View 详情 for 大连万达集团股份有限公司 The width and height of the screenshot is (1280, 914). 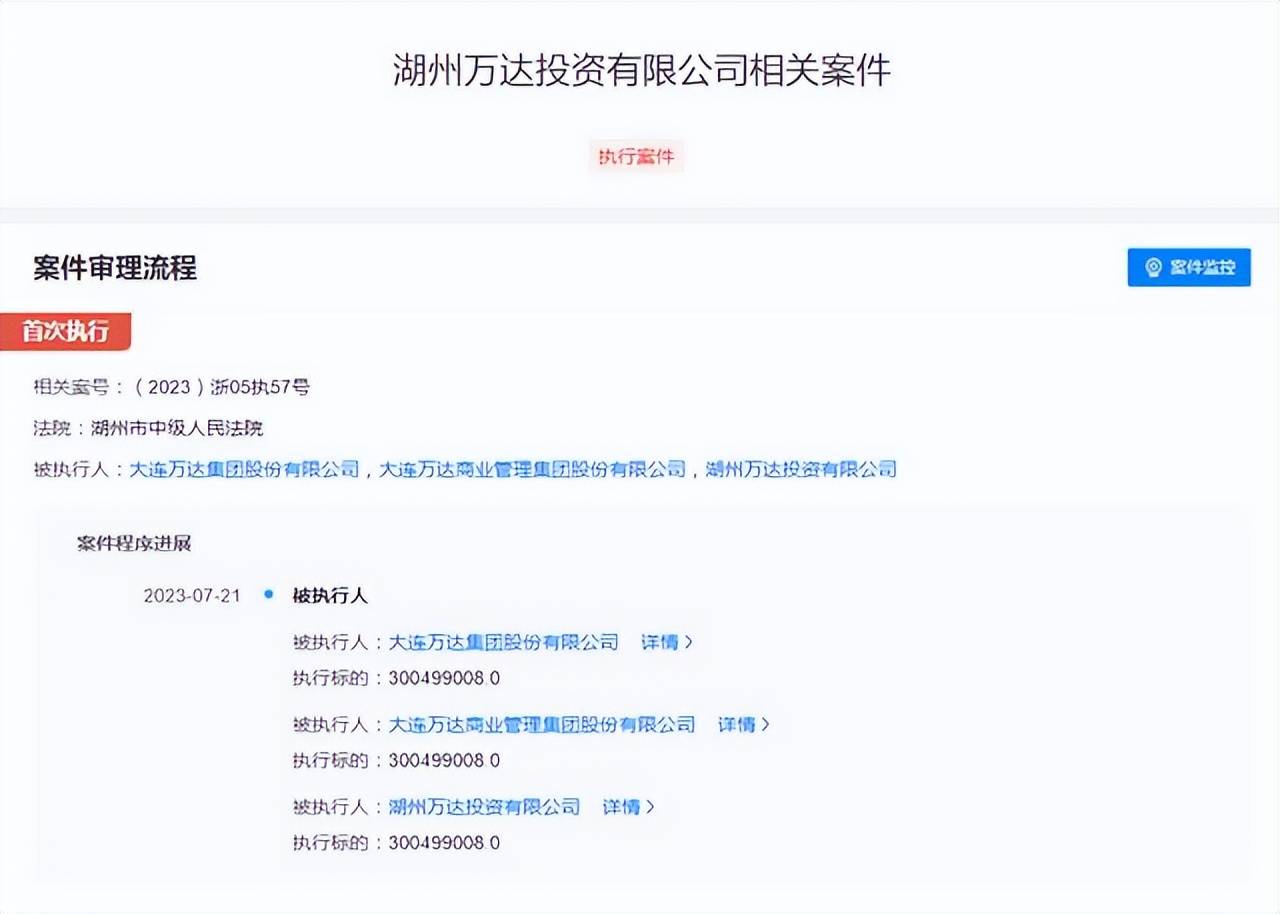pyautogui.click(x=667, y=642)
